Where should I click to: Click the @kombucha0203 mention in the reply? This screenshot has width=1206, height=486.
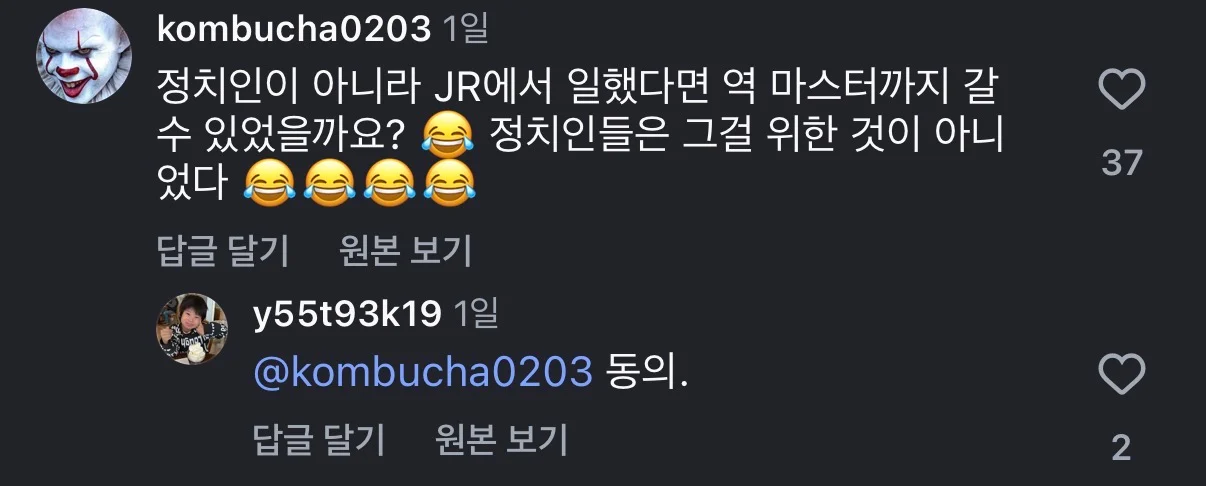pyautogui.click(x=423, y=372)
